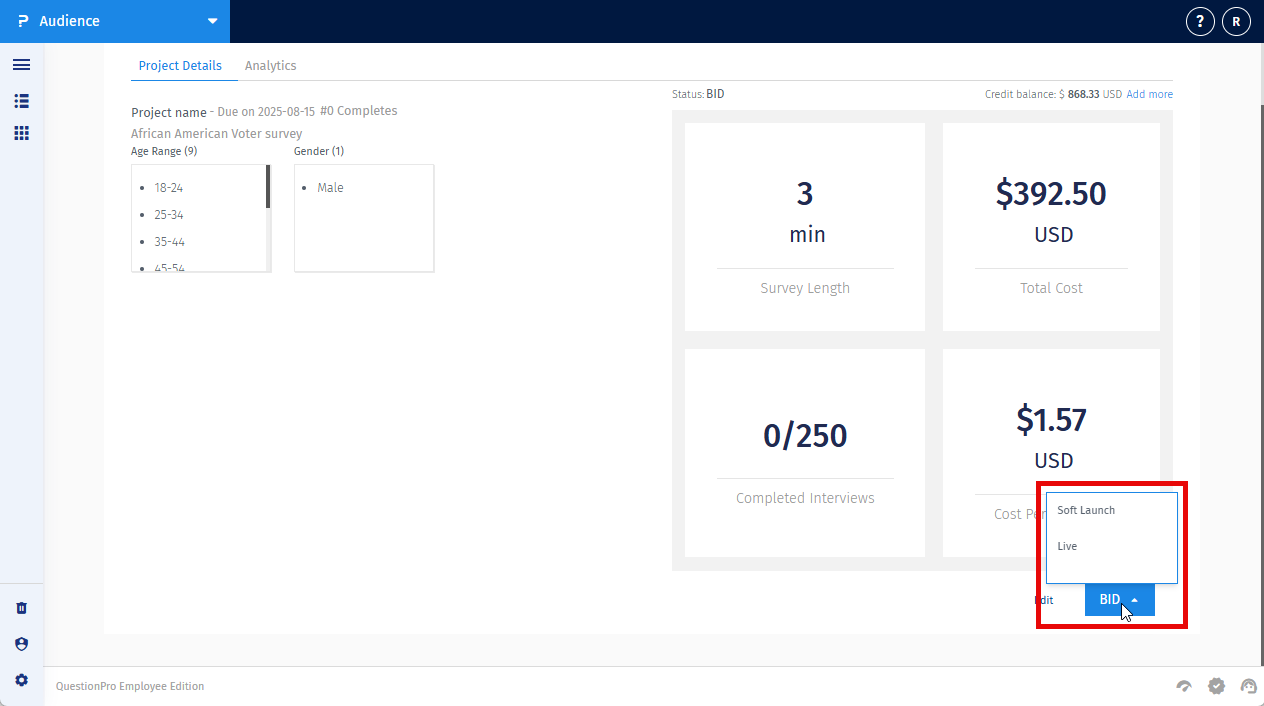Click the Edit link near the BID button
This screenshot has height=706, width=1264.
point(1044,600)
